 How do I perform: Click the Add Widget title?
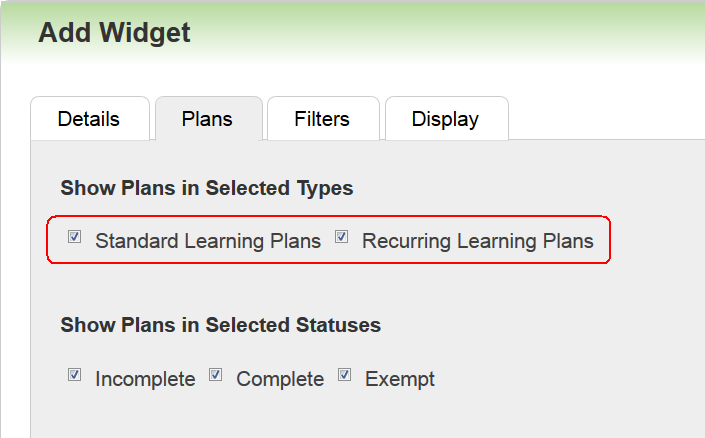(x=114, y=33)
